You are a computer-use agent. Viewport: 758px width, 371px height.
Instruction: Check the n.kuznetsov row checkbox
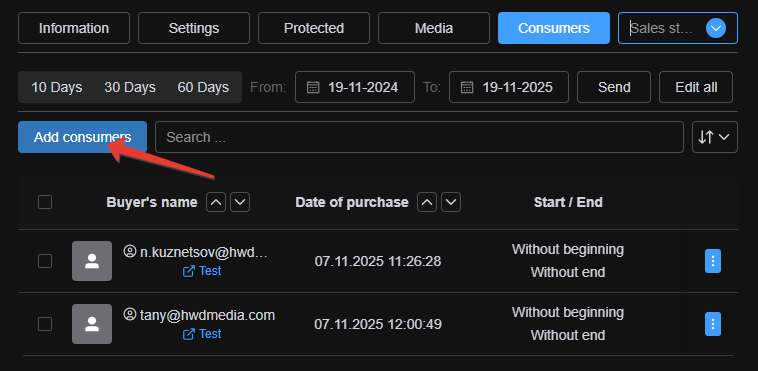[45, 261]
